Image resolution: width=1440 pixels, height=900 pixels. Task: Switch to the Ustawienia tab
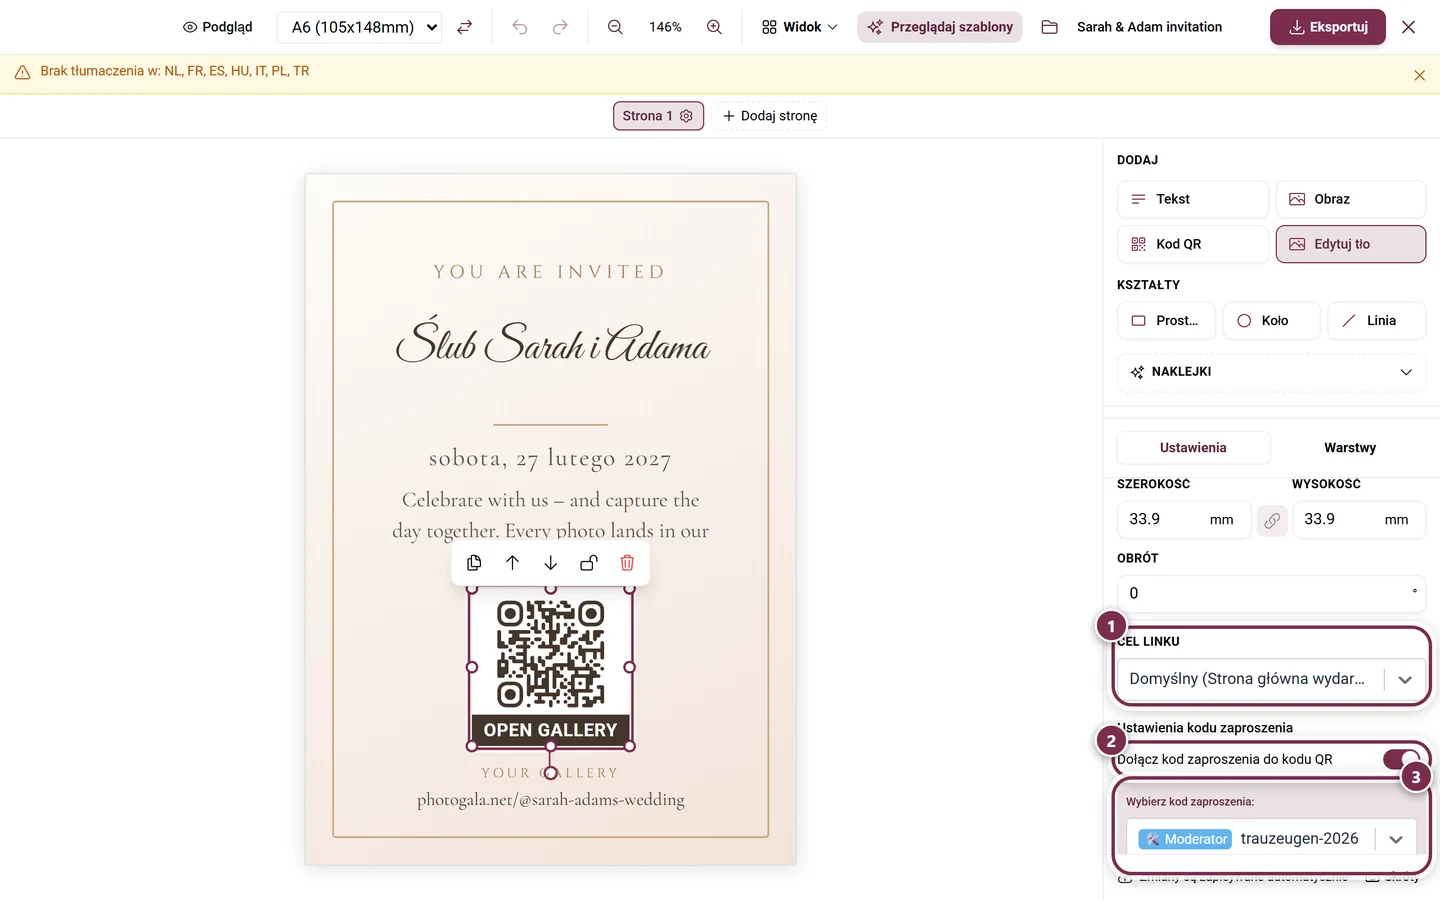tap(1193, 448)
